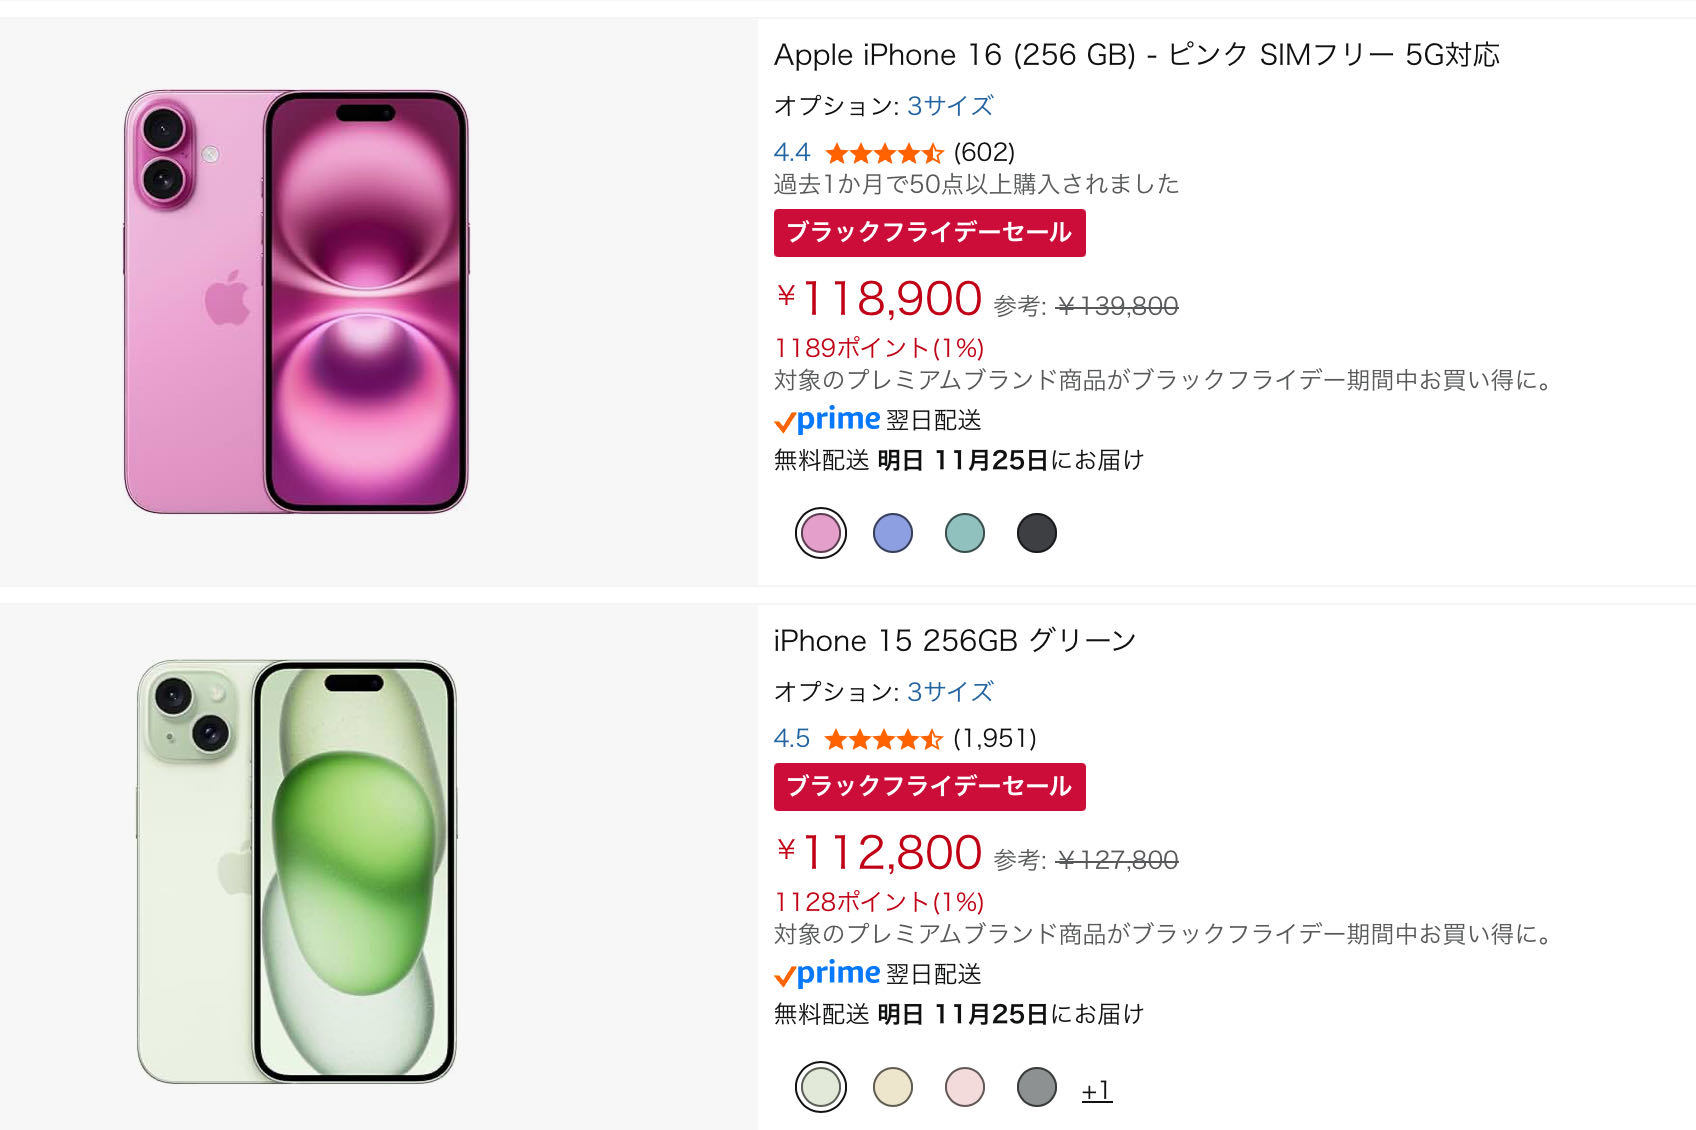Open the 4.4 star rating for iPhone 16
The image size is (1696, 1130).
click(883, 153)
